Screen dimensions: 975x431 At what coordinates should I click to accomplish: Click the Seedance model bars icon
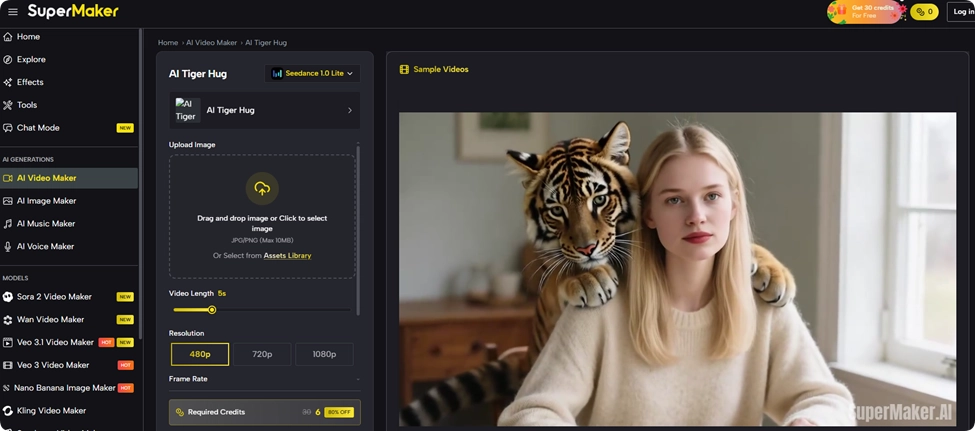click(x=277, y=73)
